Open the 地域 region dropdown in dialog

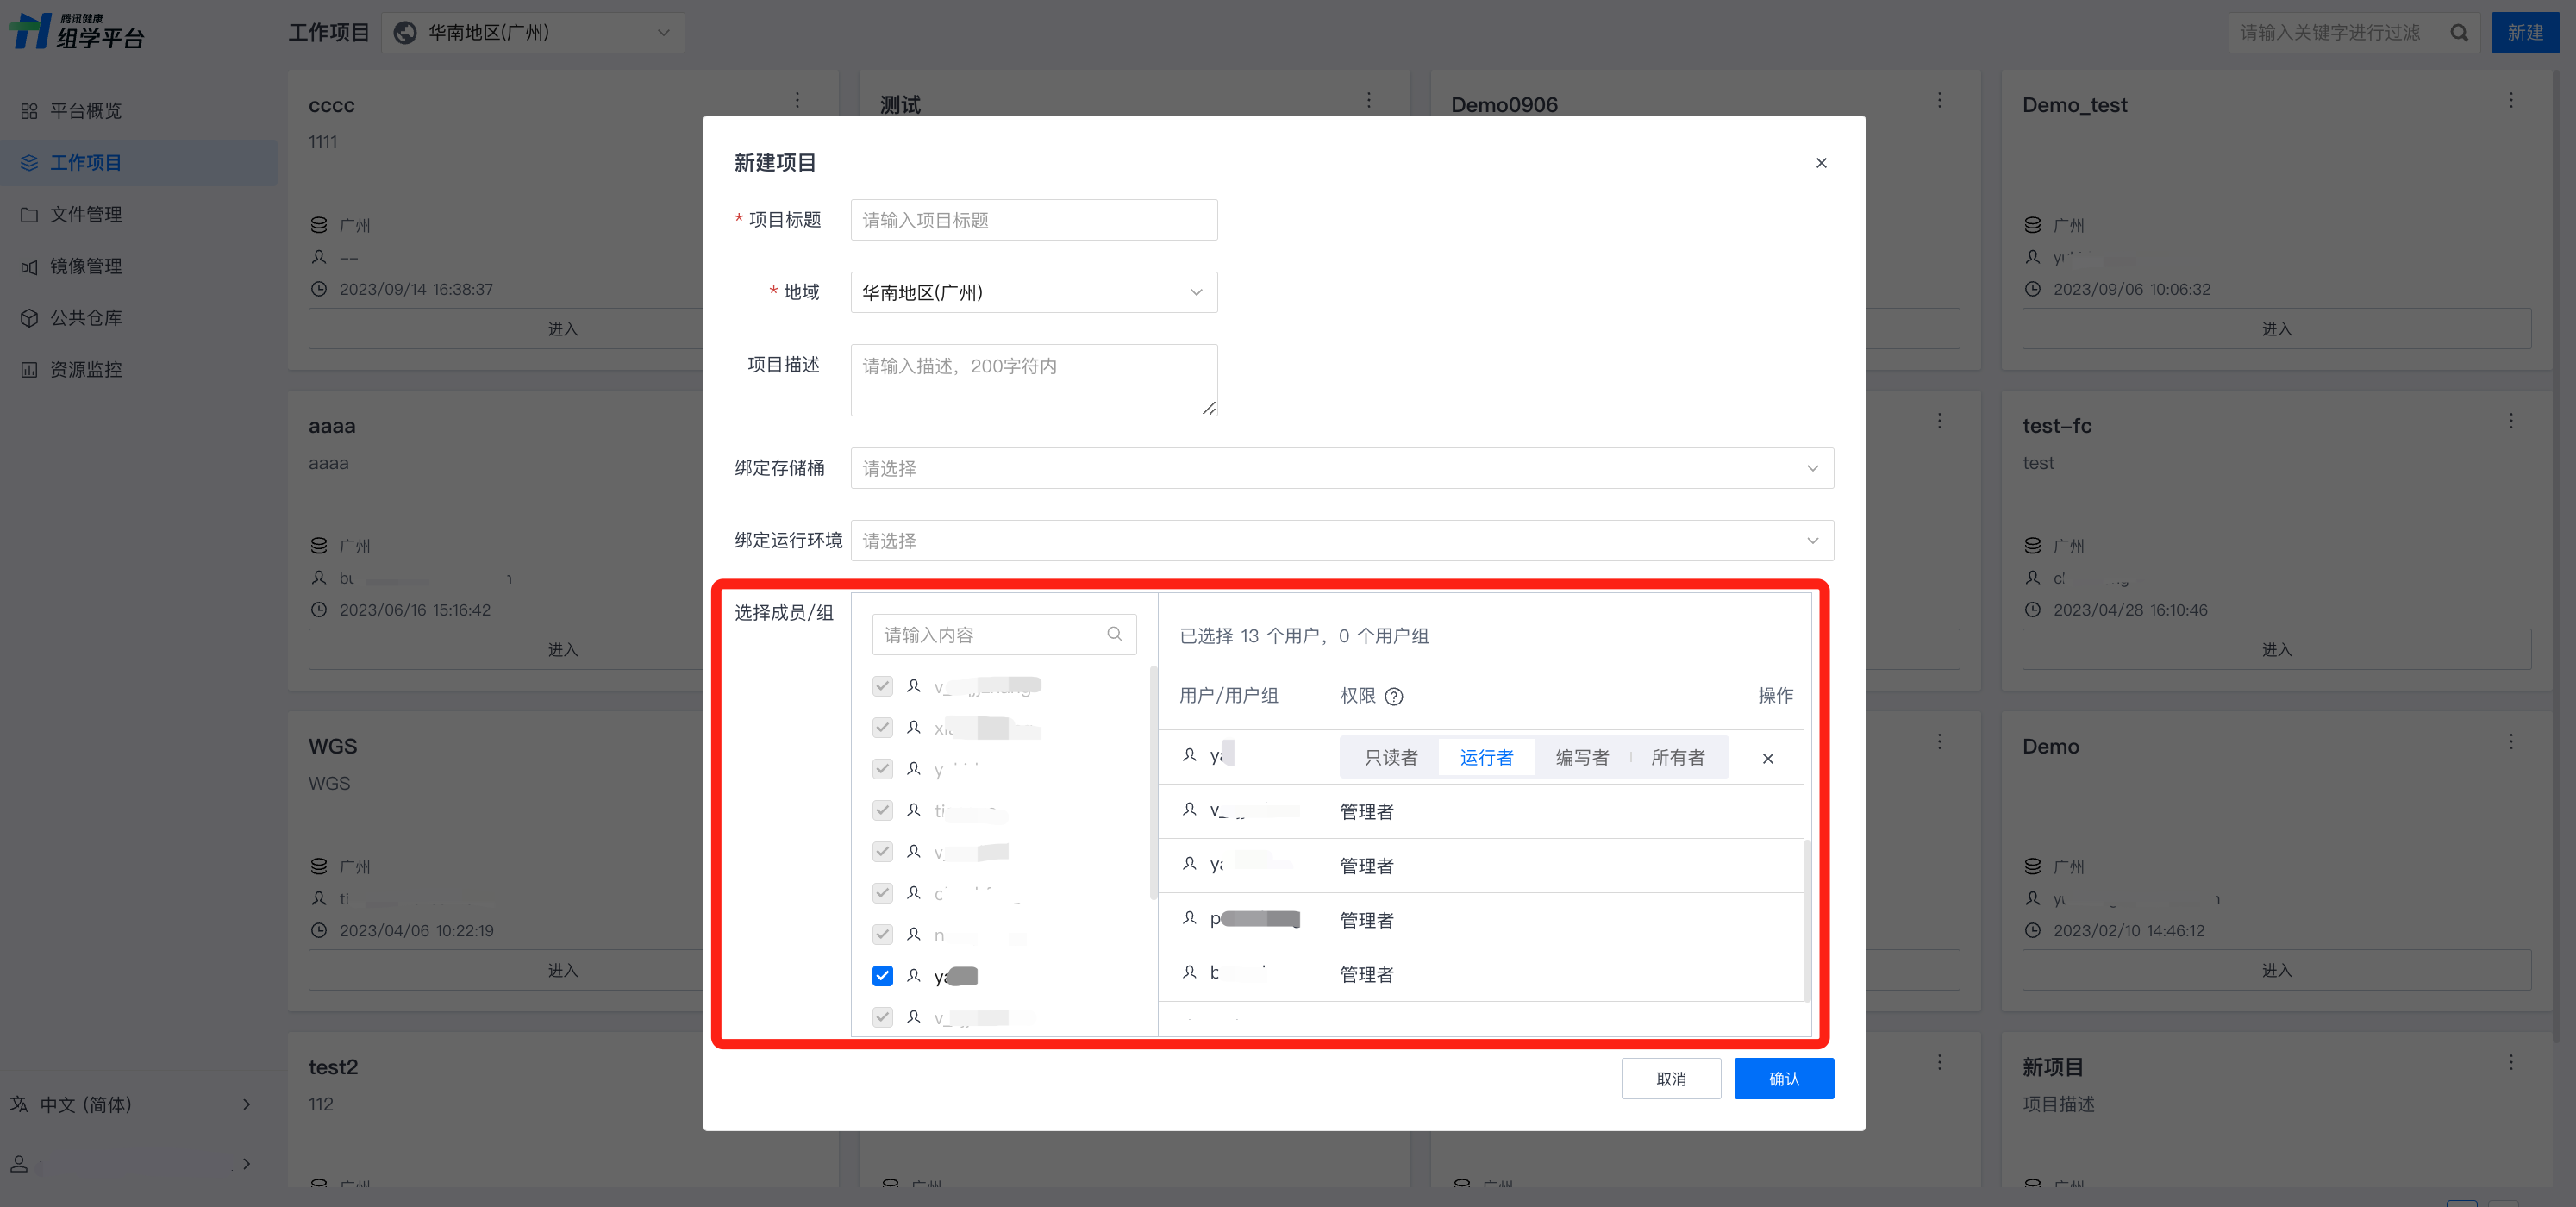pos(1033,292)
